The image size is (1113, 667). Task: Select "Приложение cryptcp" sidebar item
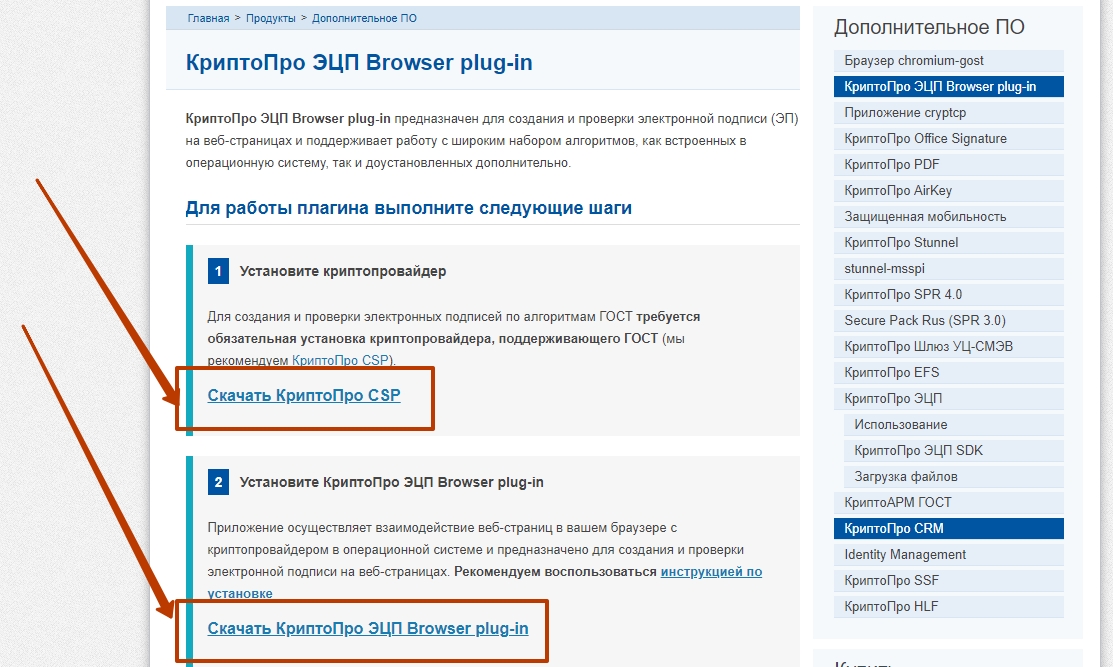click(904, 113)
